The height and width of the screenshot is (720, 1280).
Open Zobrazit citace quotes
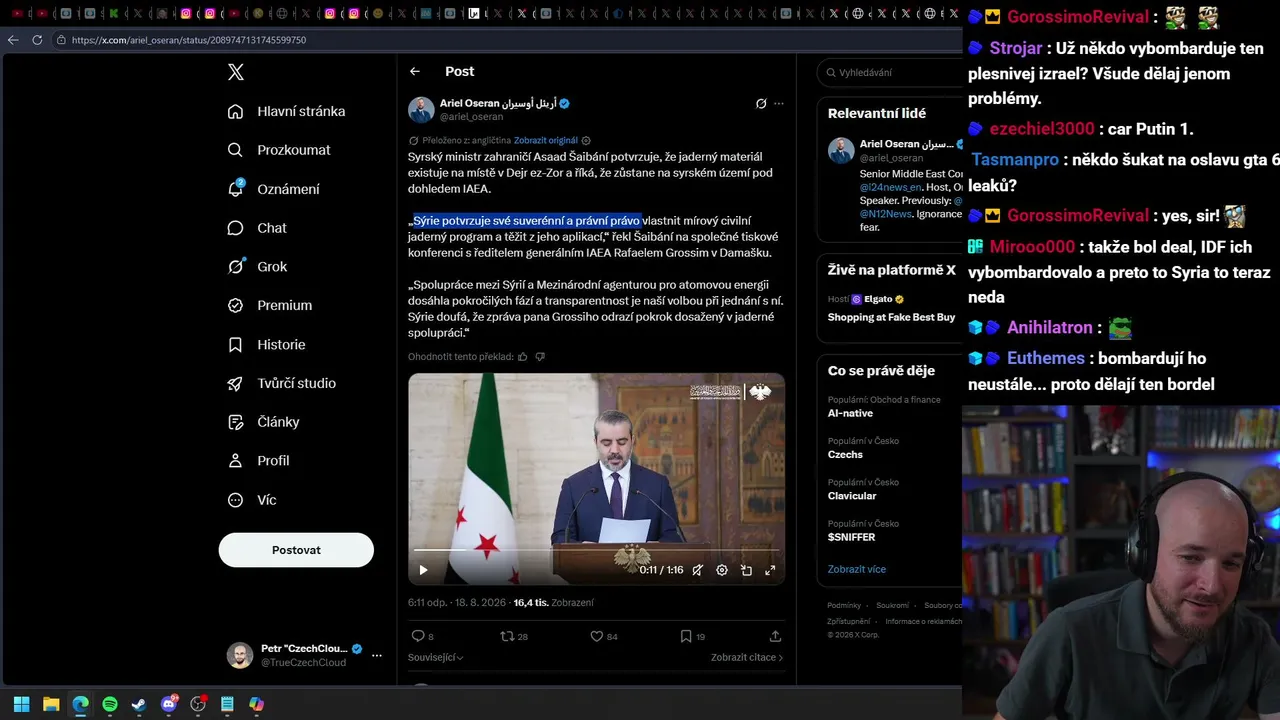(747, 658)
